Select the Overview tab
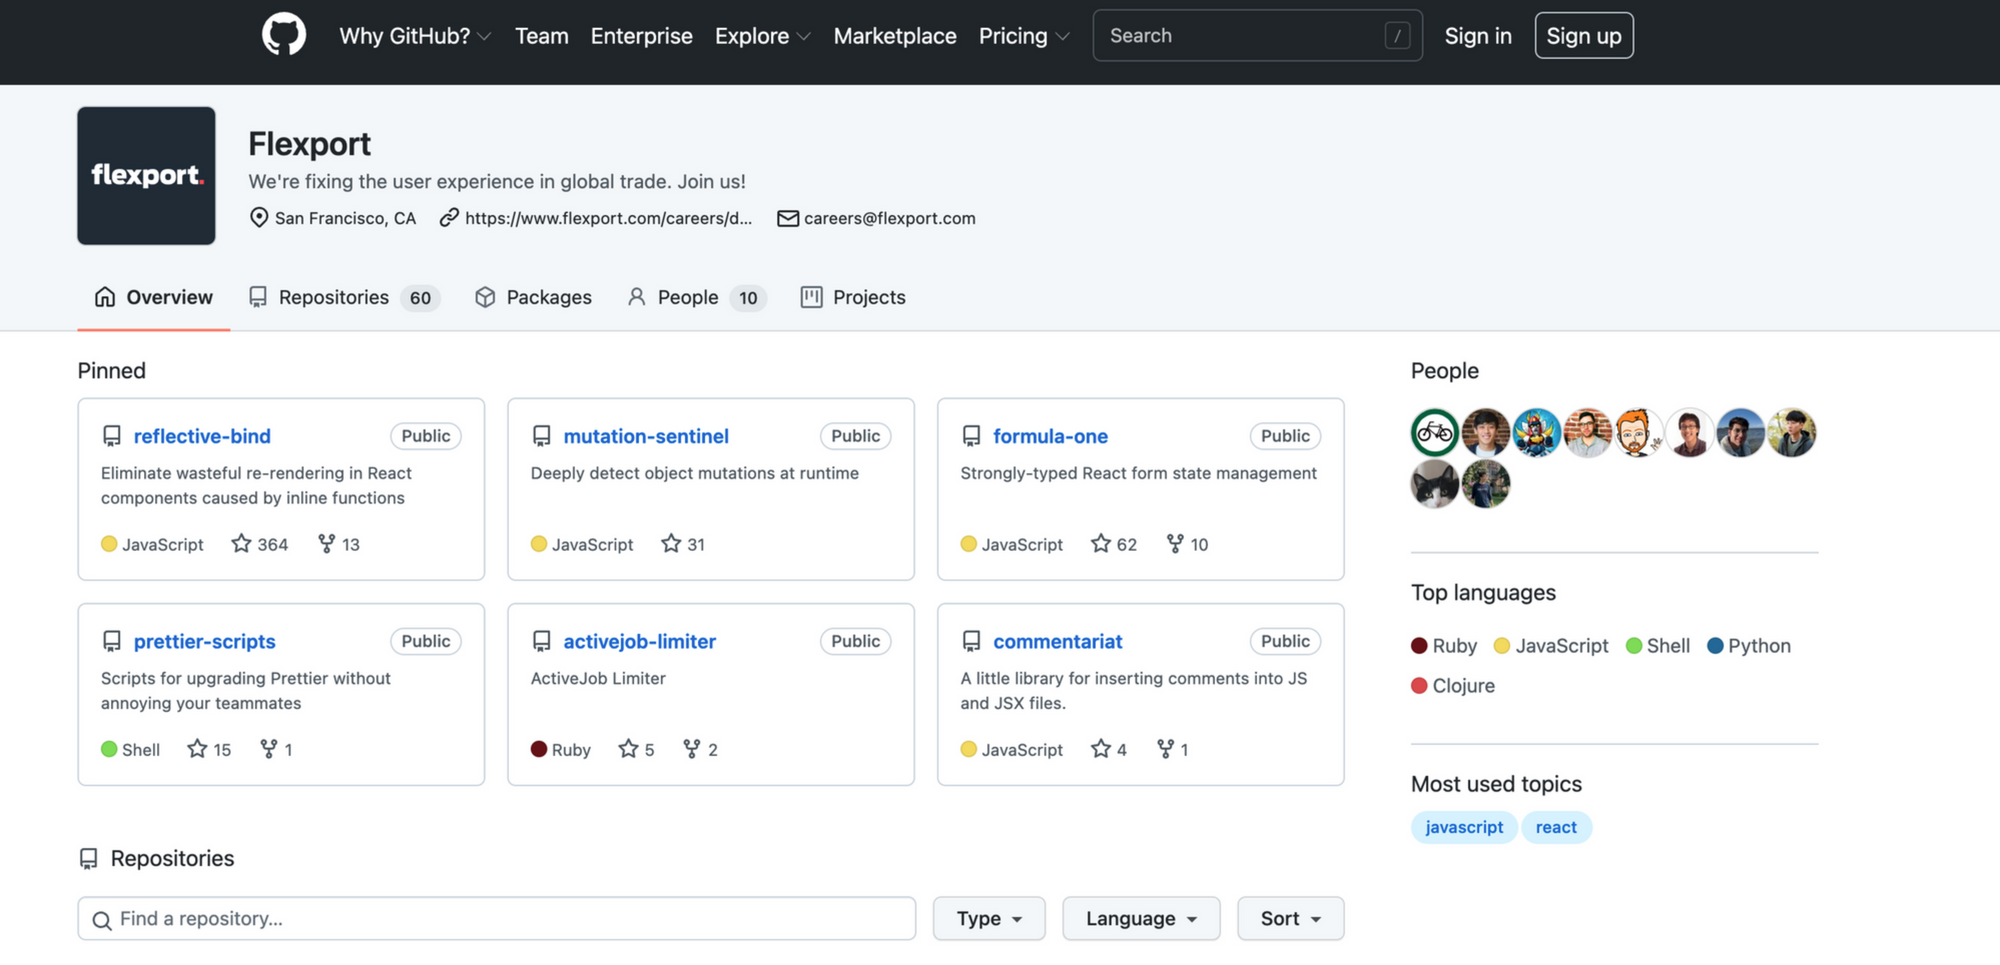 click(x=154, y=297)
